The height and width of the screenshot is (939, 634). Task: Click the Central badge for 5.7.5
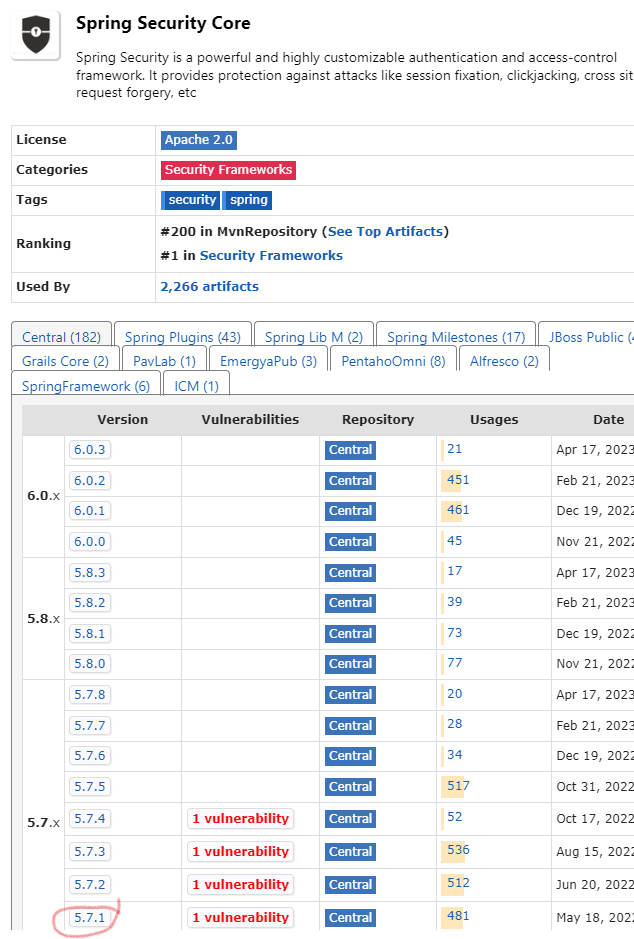[x=350, y=787]
